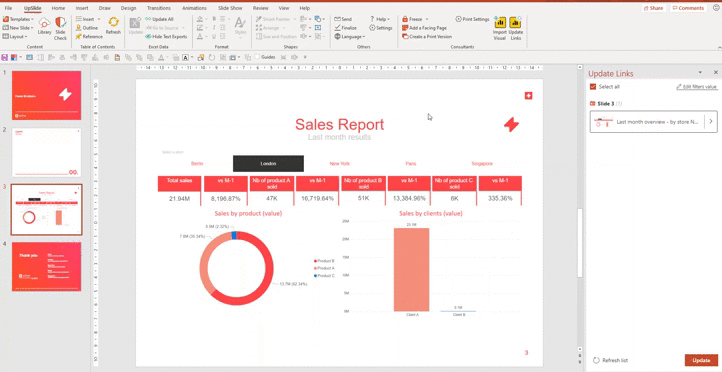Select slide 2 thumbnail
The width and height of the screenshot is (722, 372).
click(47, 152)
